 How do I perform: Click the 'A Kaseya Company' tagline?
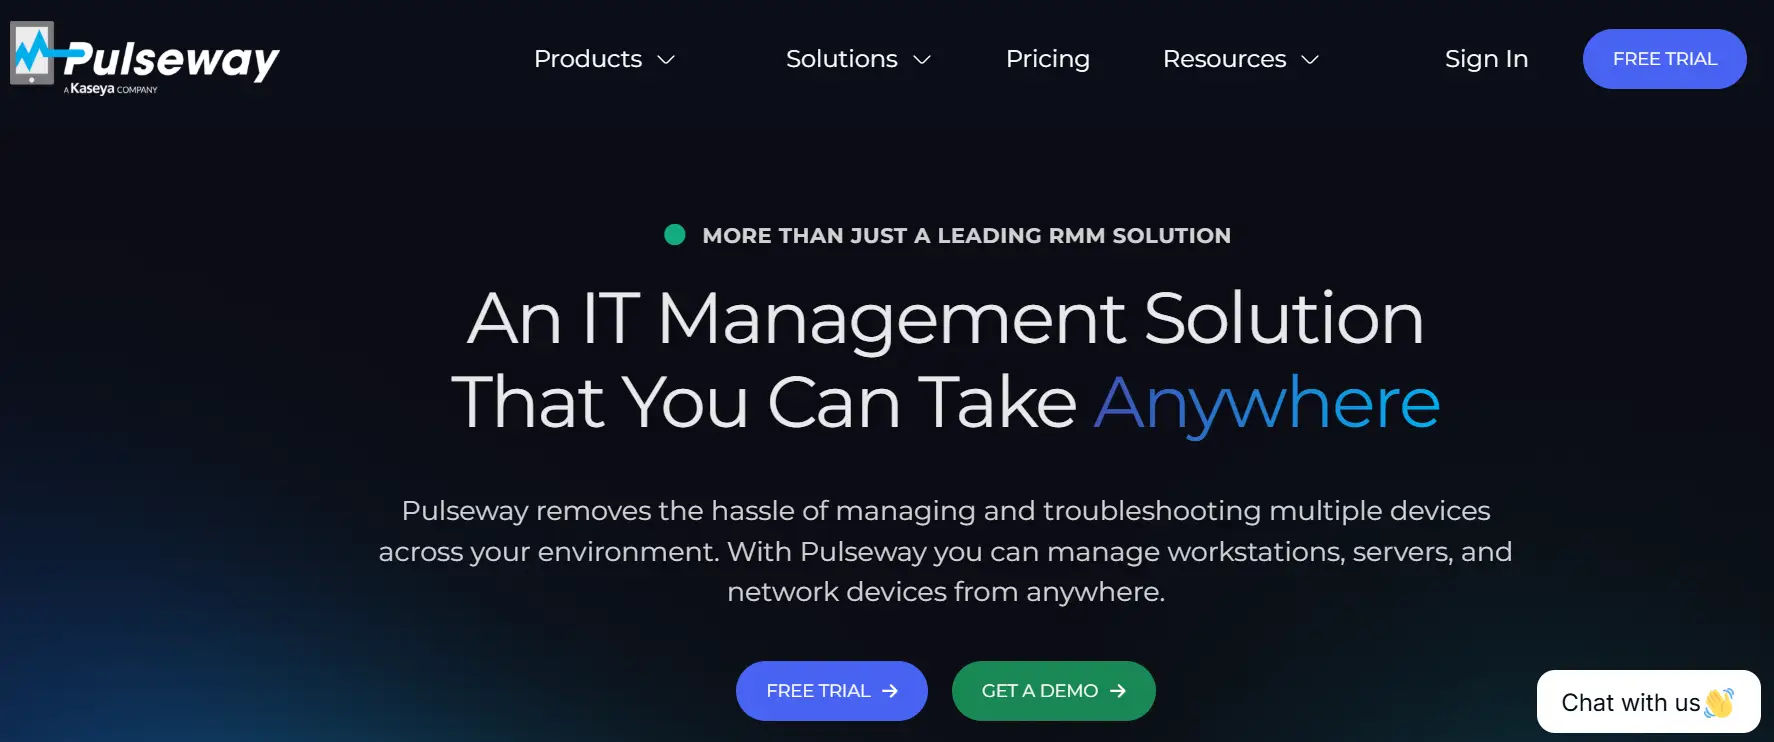[111, 89]
